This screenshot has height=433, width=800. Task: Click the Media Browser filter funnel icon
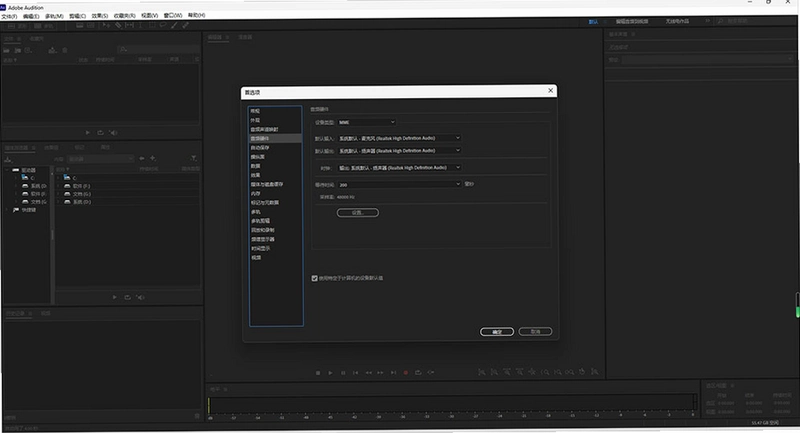pos(194,159)
